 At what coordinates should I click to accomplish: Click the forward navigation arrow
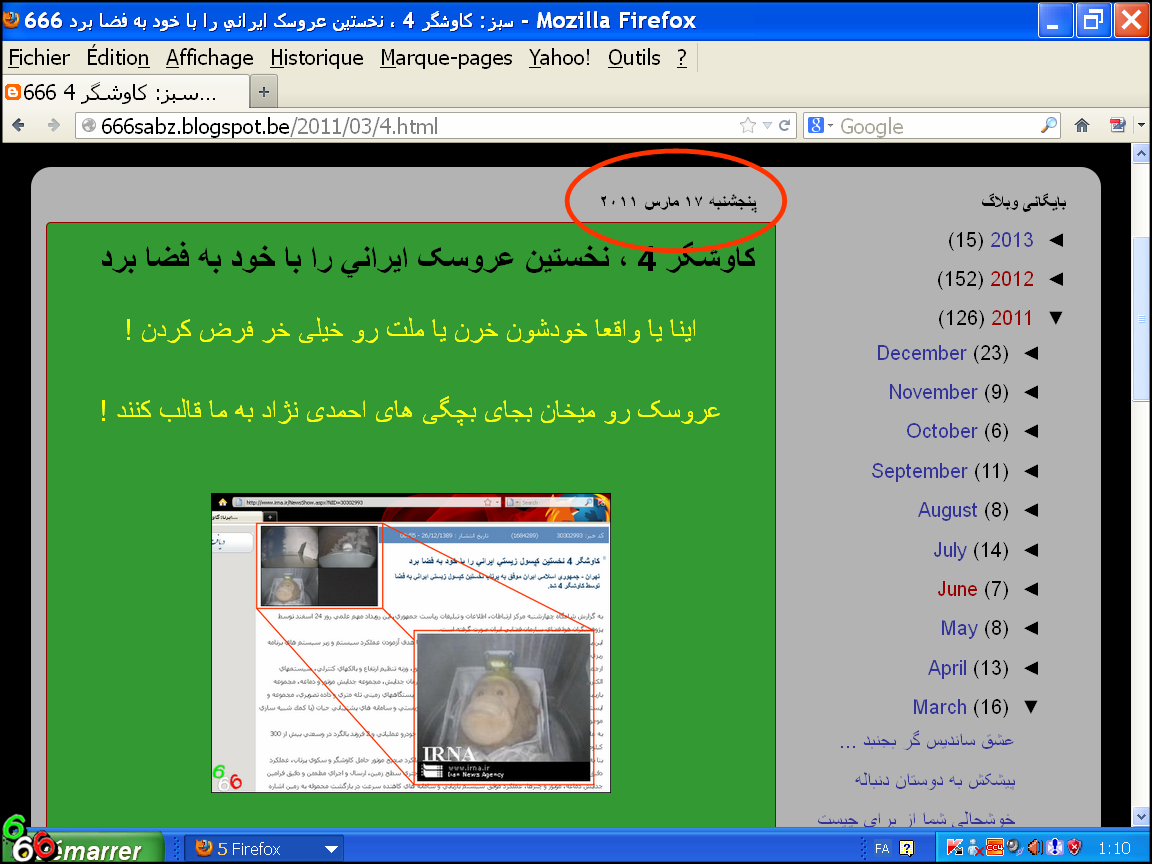coord(54,127)
